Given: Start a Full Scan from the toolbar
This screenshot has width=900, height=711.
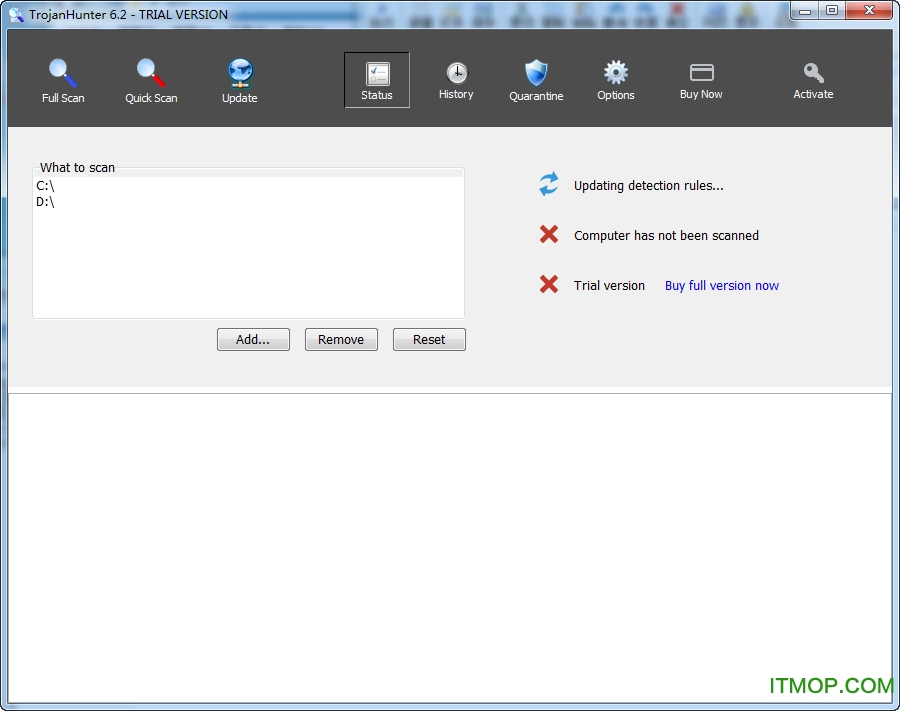Looking at the screenshot, I should (x=63, y=81).
